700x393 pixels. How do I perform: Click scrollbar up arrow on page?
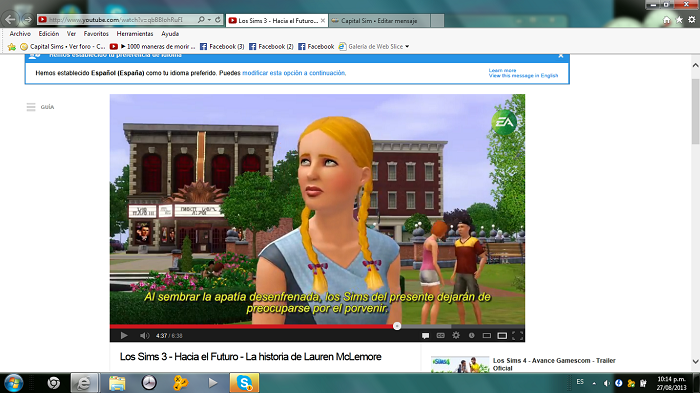pyautogui.click(x=695, y=65)
